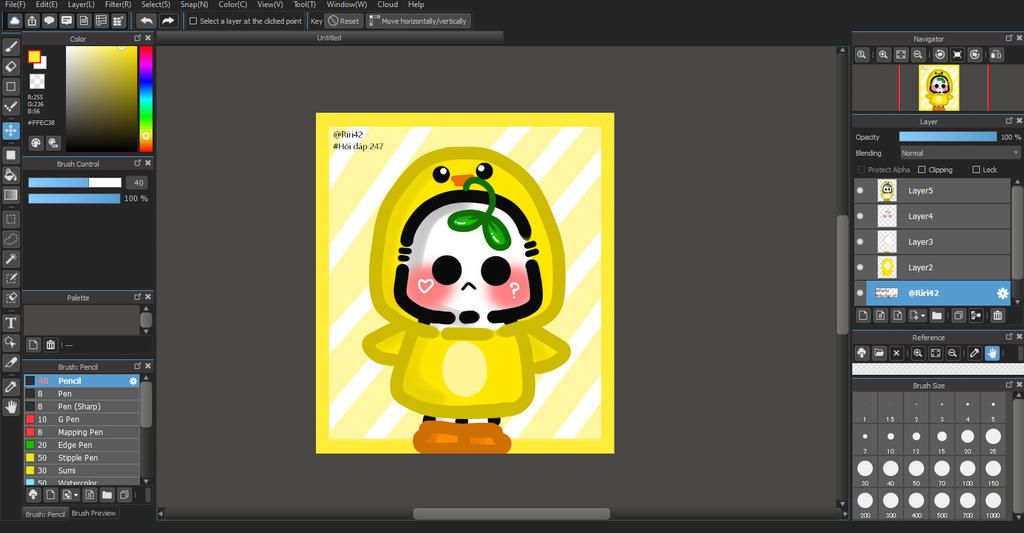Click the Redo arrow button

[168, 21]
